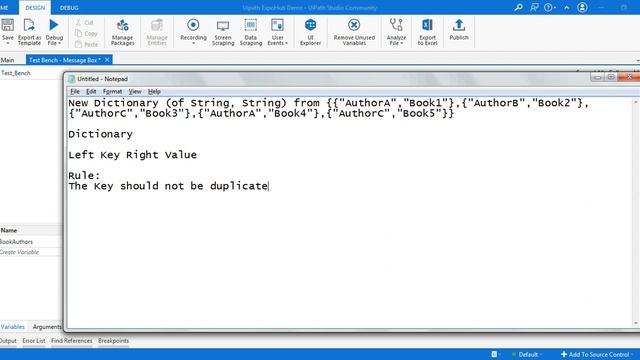640x360 pixels.
Task: Click the Rule: line in Notepad
Action: (84, 176)
